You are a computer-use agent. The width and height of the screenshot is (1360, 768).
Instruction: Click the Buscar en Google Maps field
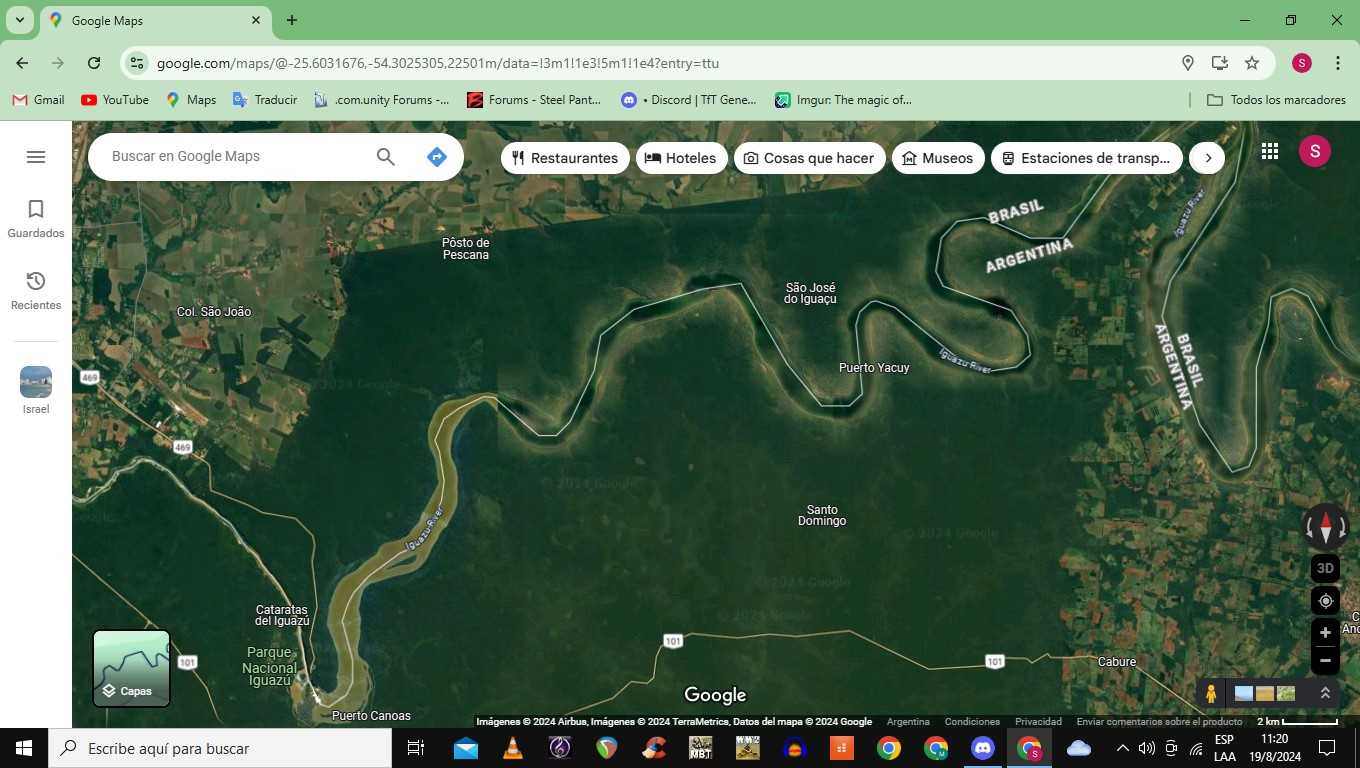coord(236,157)
